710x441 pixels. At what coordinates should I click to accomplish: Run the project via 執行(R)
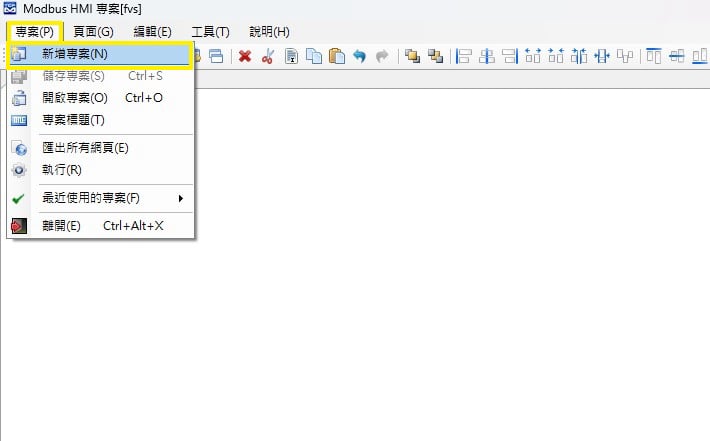click(x=62, y=170)
